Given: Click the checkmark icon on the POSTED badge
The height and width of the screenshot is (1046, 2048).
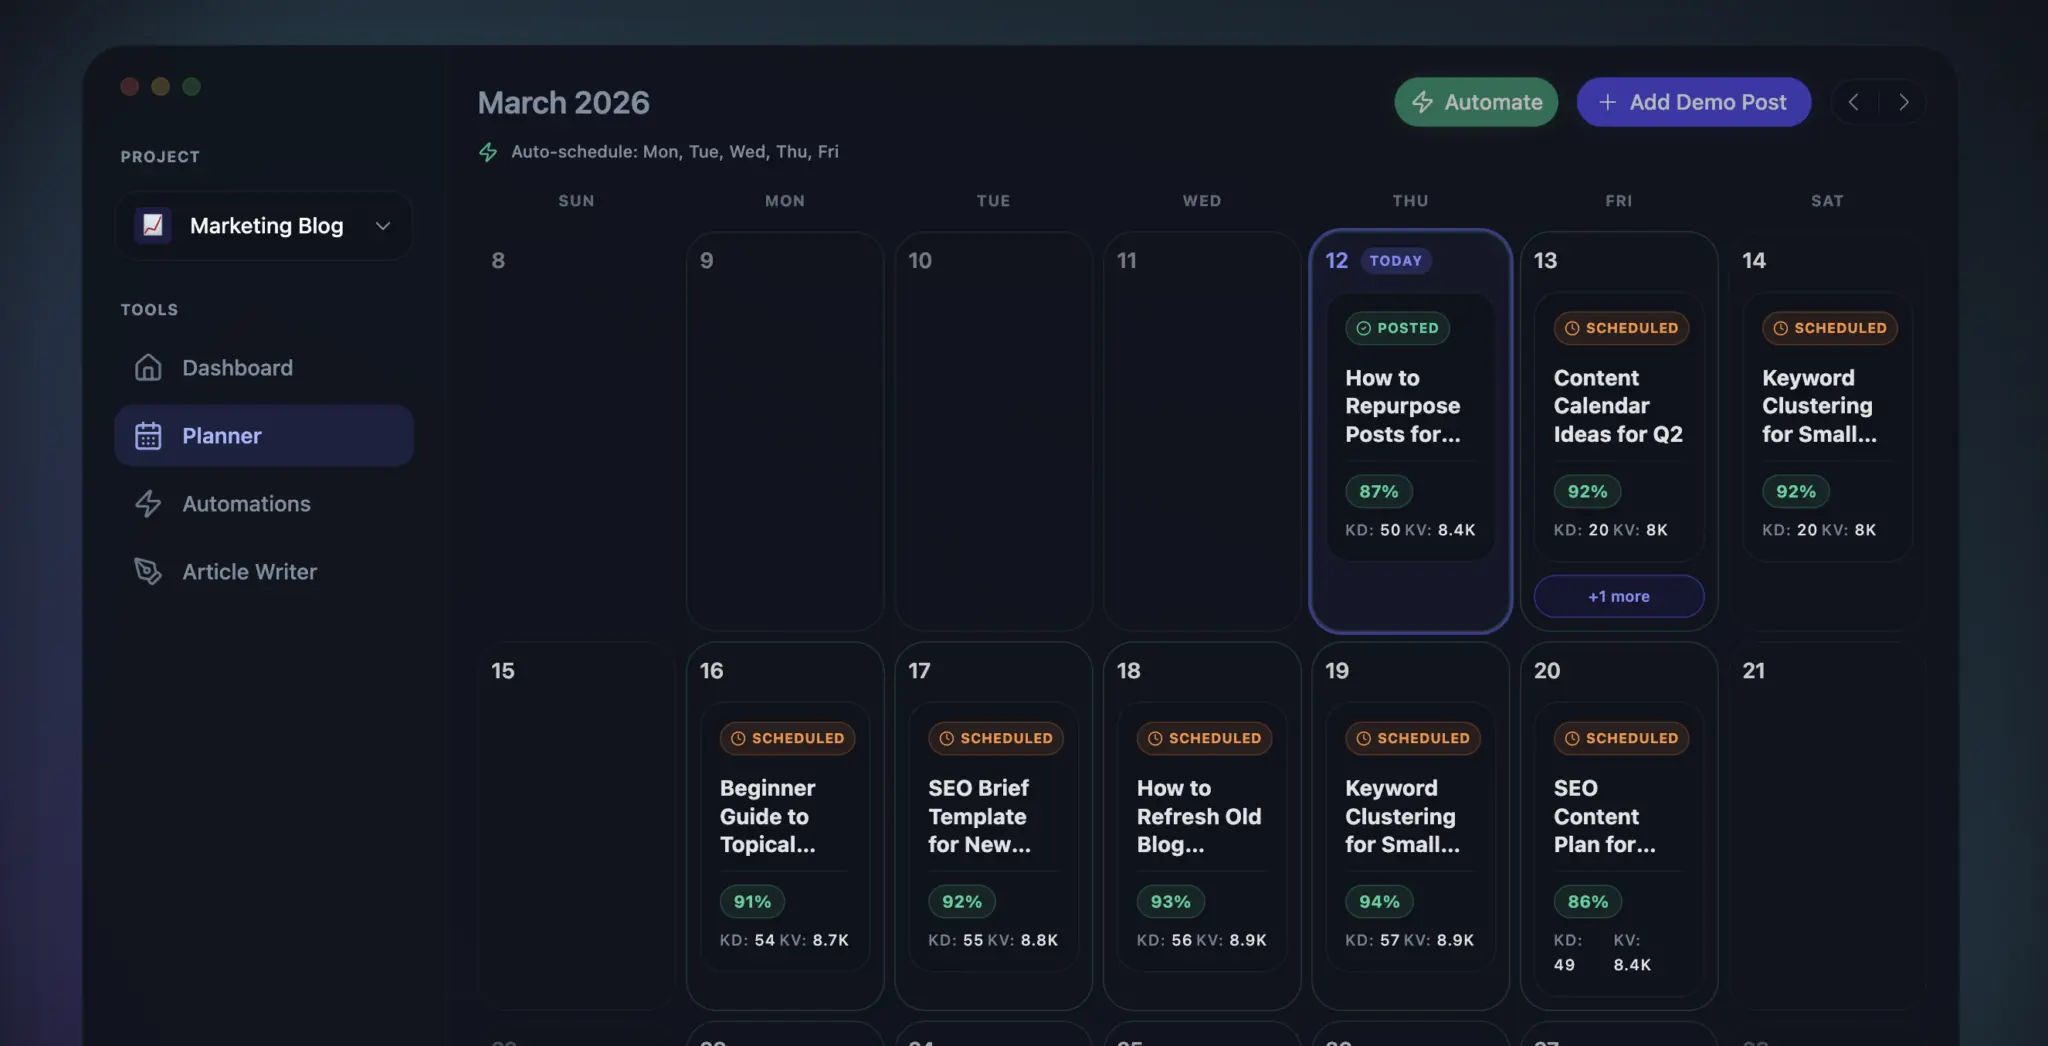Looking at the screenshot, I should point(1362,328).
